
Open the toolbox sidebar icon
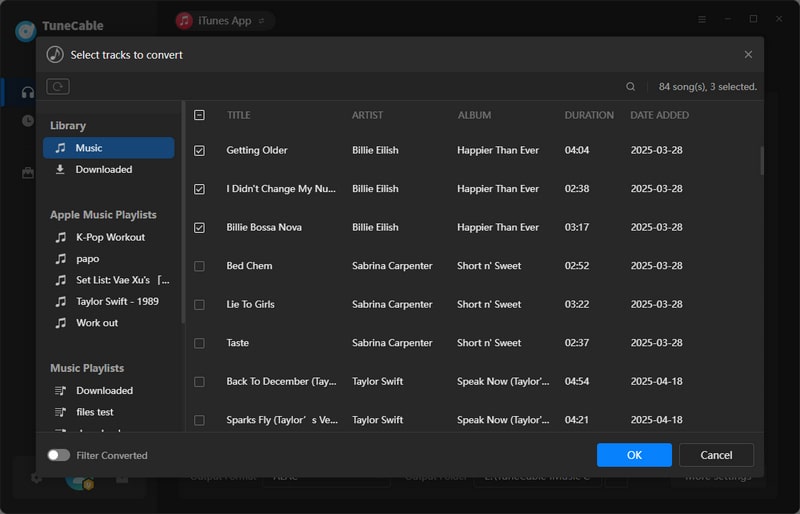pyautogui.click(x=28, y=173)
